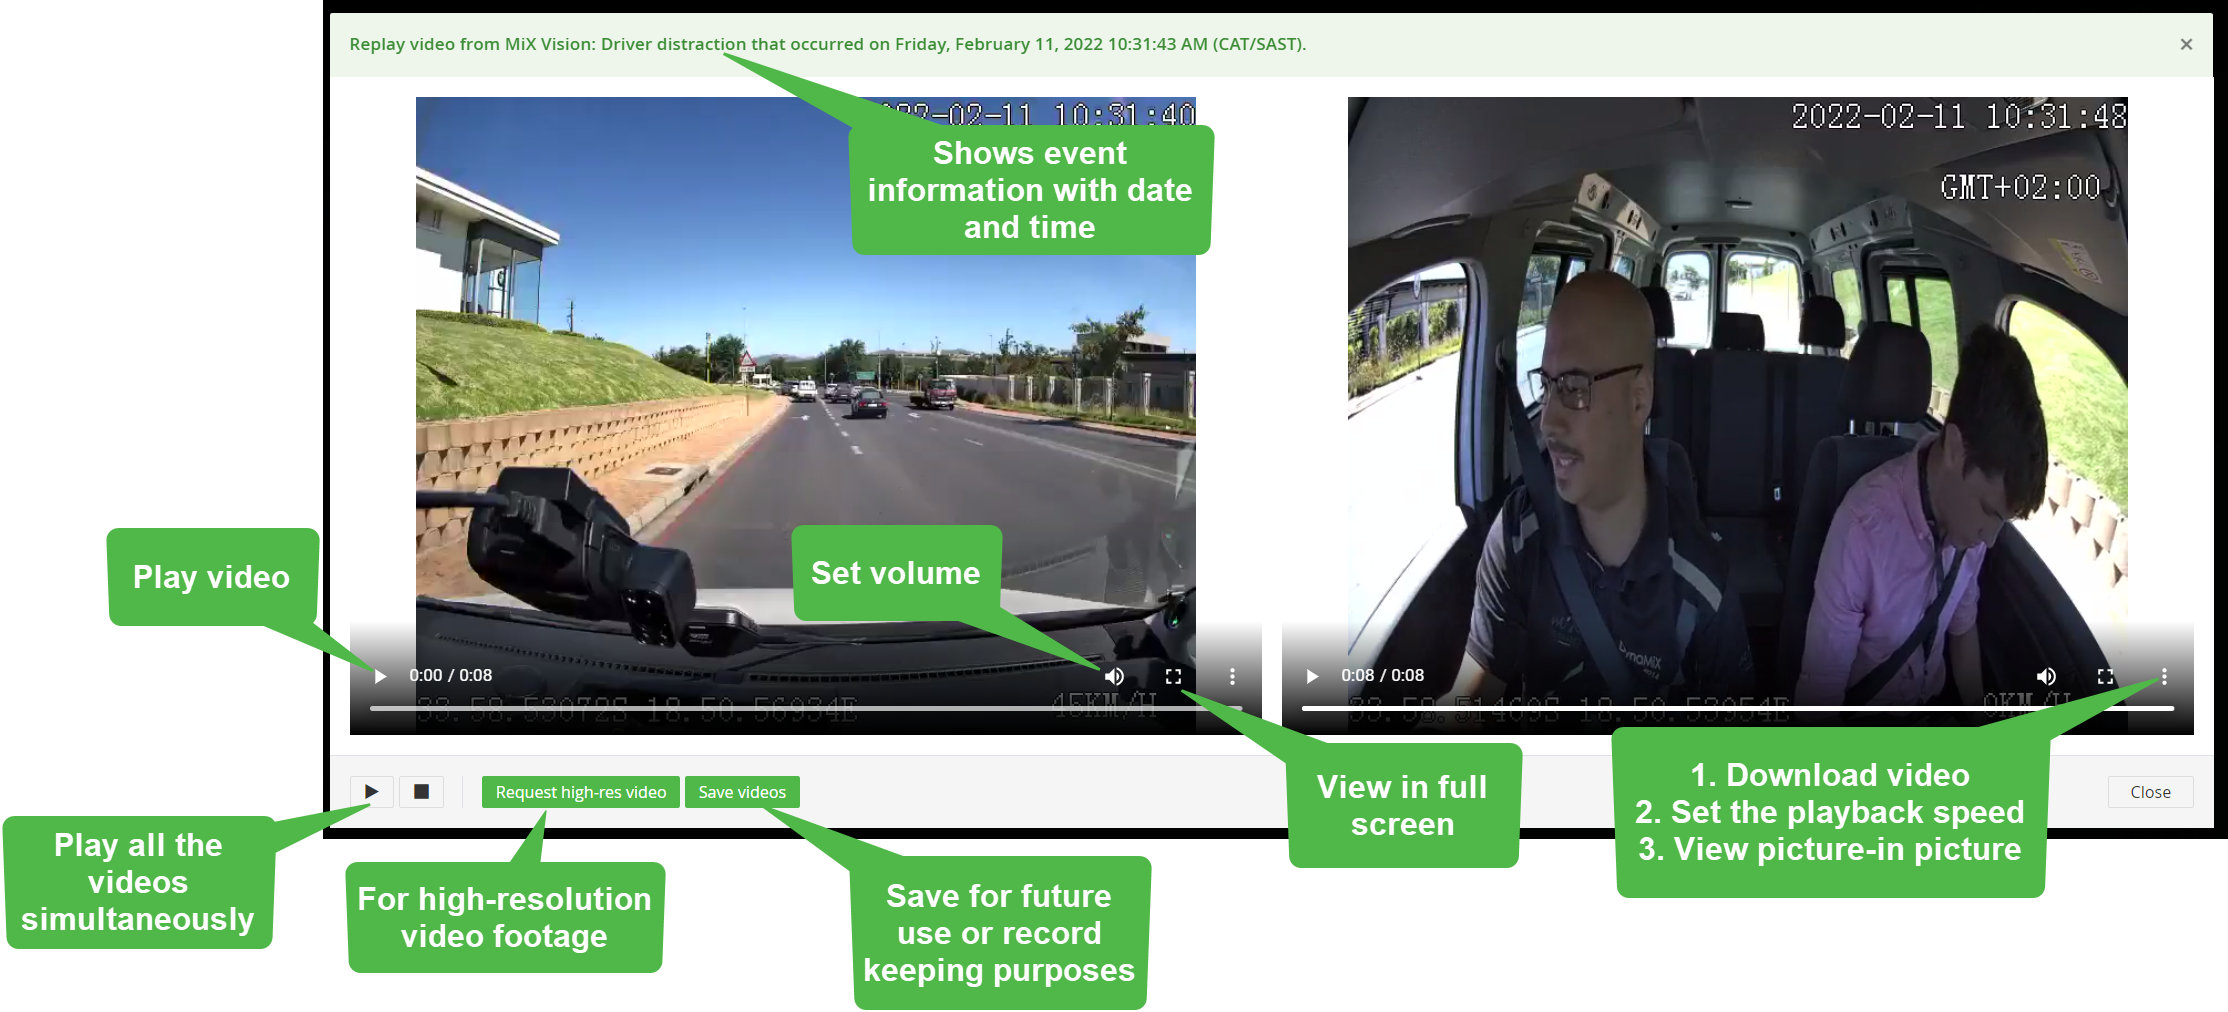Play the right cabin-facing video

1312,676
